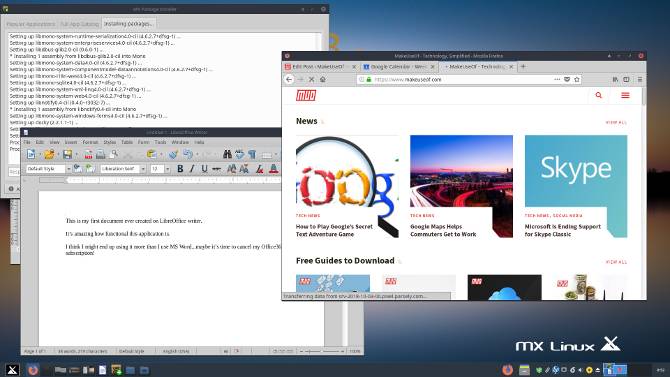This screenshot has width=670, height=377.
Task: Click VIEW ALL link beside News
Action: [616, 123]
